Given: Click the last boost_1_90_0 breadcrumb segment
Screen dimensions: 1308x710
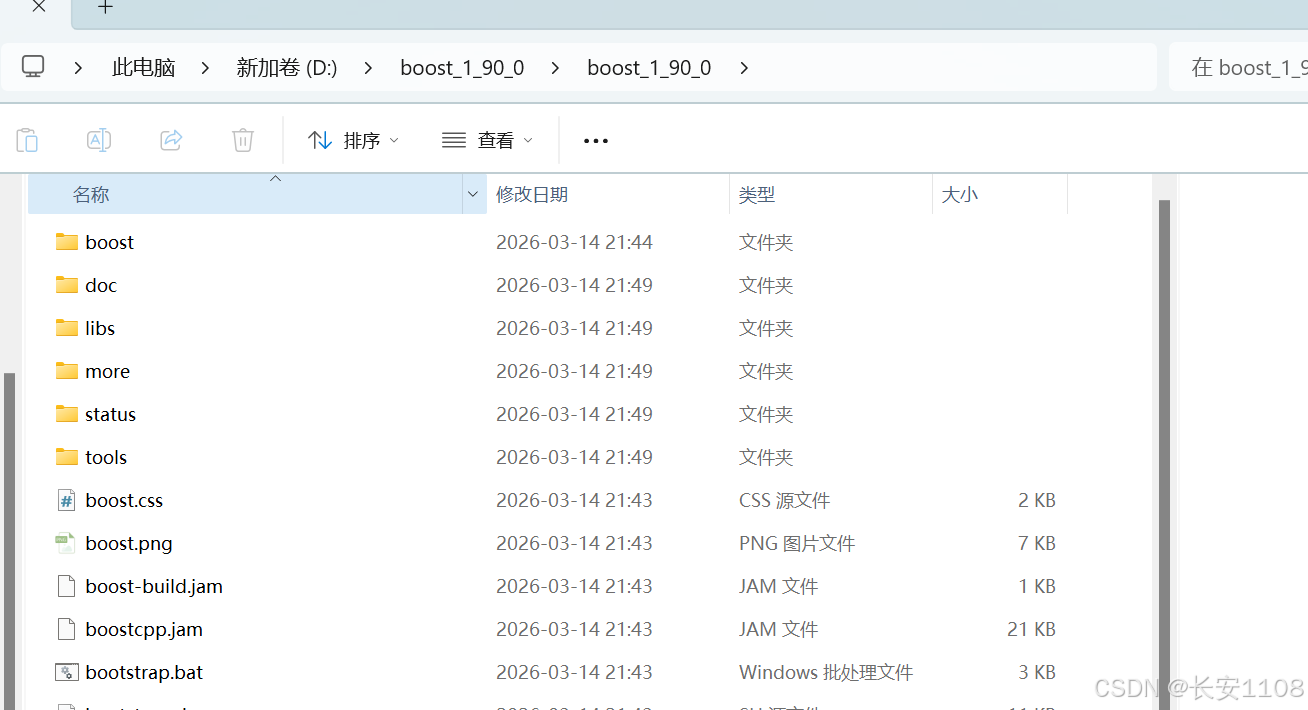Looking at the screenshot, I should pos(649,68).
